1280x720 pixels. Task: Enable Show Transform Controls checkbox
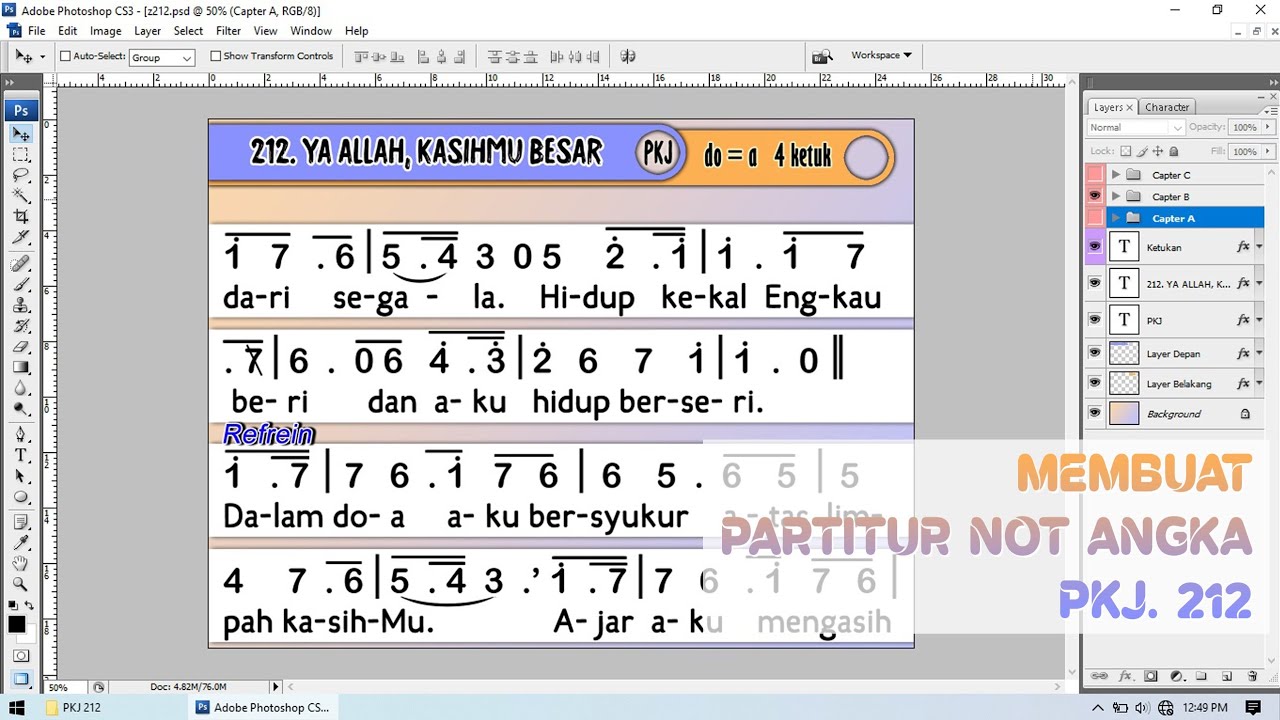pos(215,57)
